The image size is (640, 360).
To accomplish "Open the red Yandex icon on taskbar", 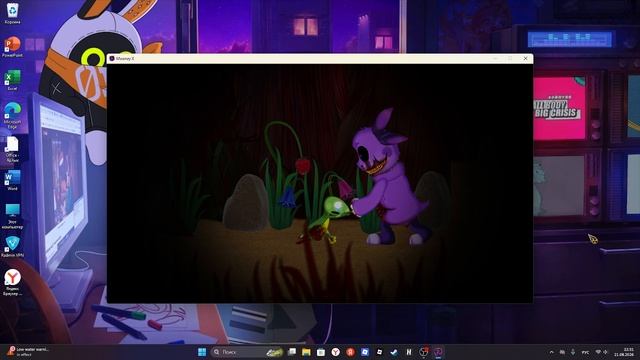I will pyautogui.click(x=350, y=352).
